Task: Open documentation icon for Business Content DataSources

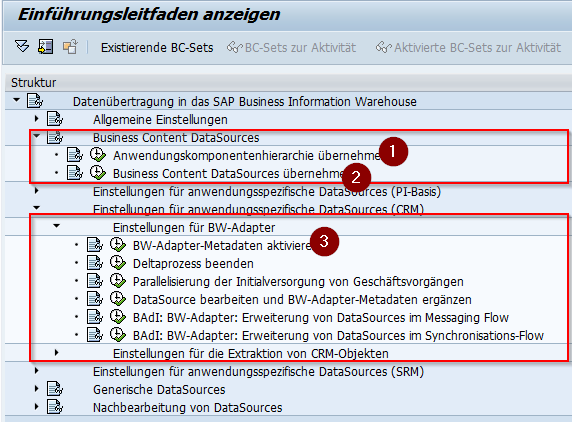Action: (x=55, y=137)
